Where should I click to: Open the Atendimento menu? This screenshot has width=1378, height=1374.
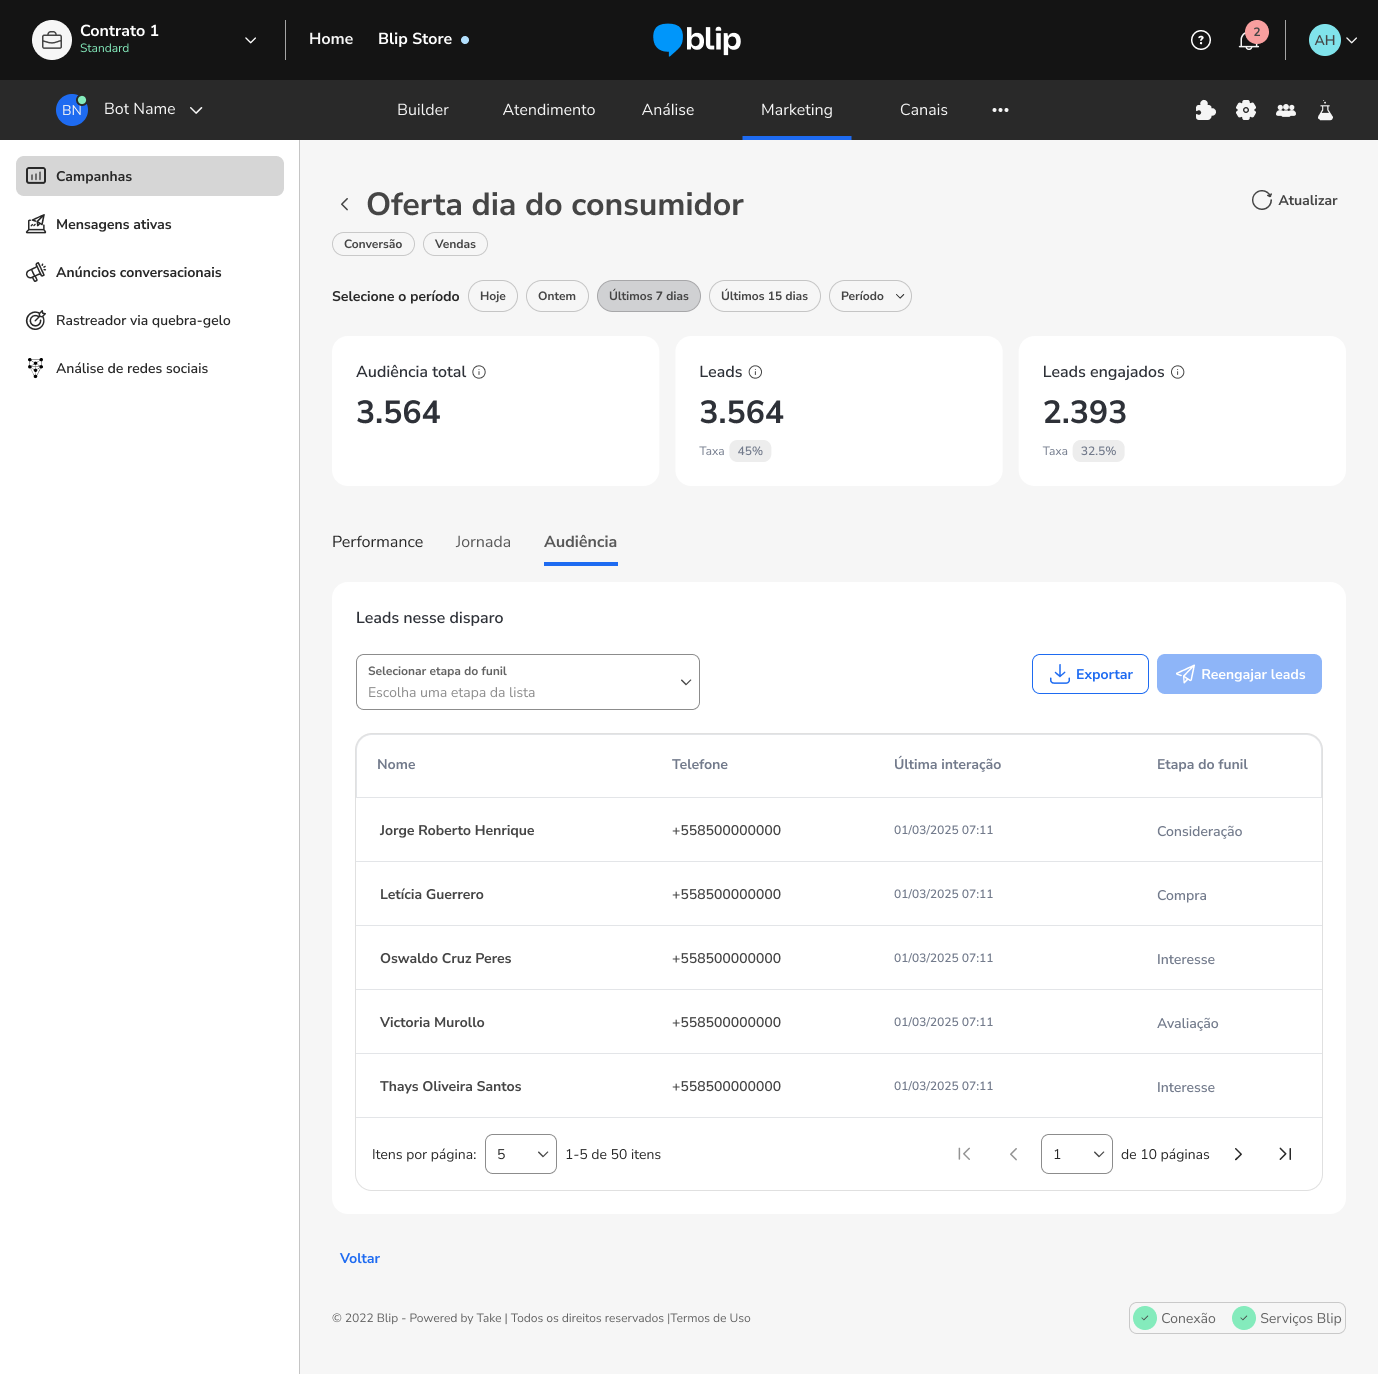click(549, 110)
